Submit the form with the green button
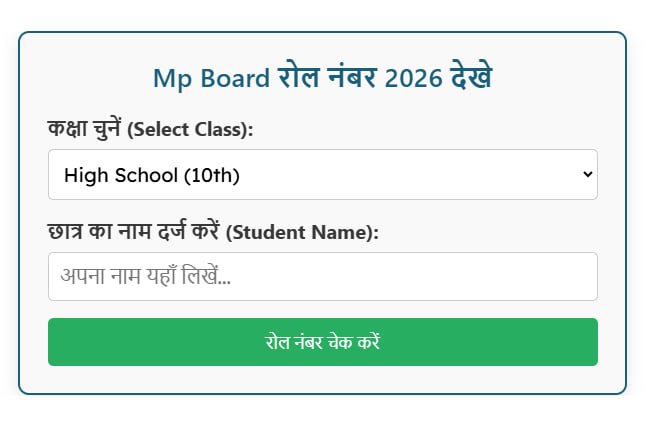Viewport: 649px width, 432px height. [x=322, y=342]
